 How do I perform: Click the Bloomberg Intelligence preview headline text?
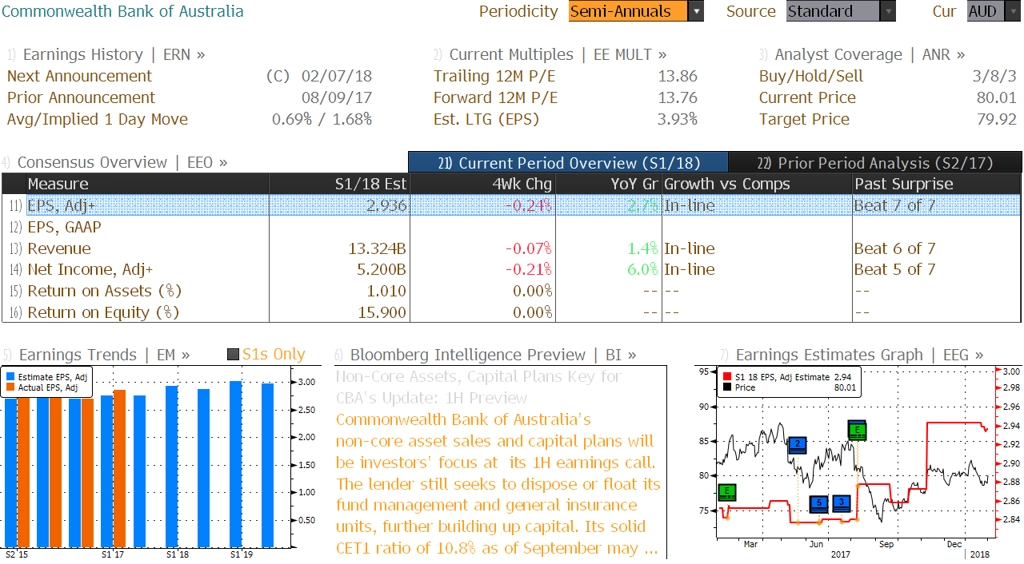click(x=479, y=386)
